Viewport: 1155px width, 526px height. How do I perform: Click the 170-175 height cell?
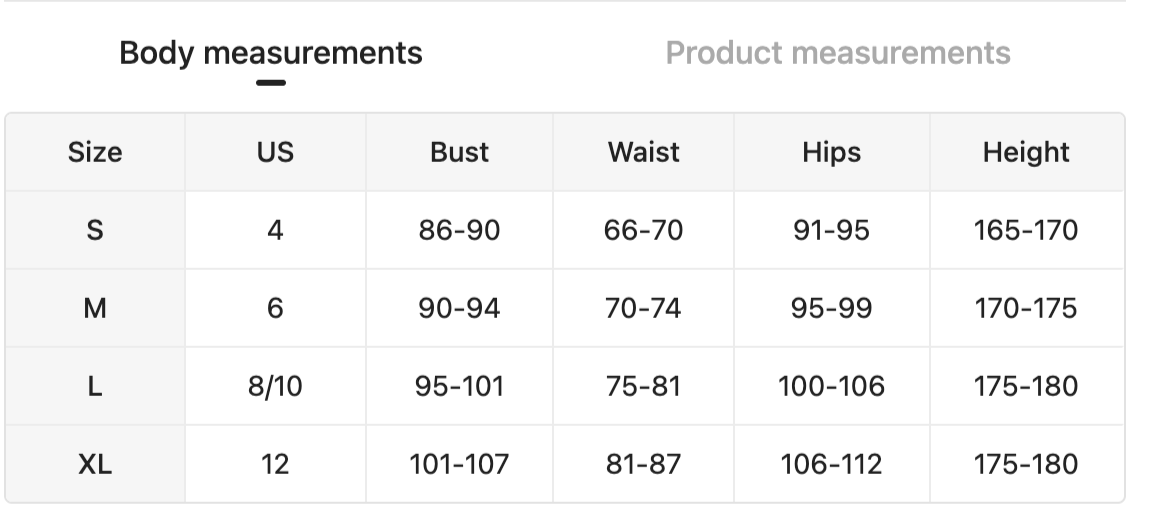[1026, 308]
